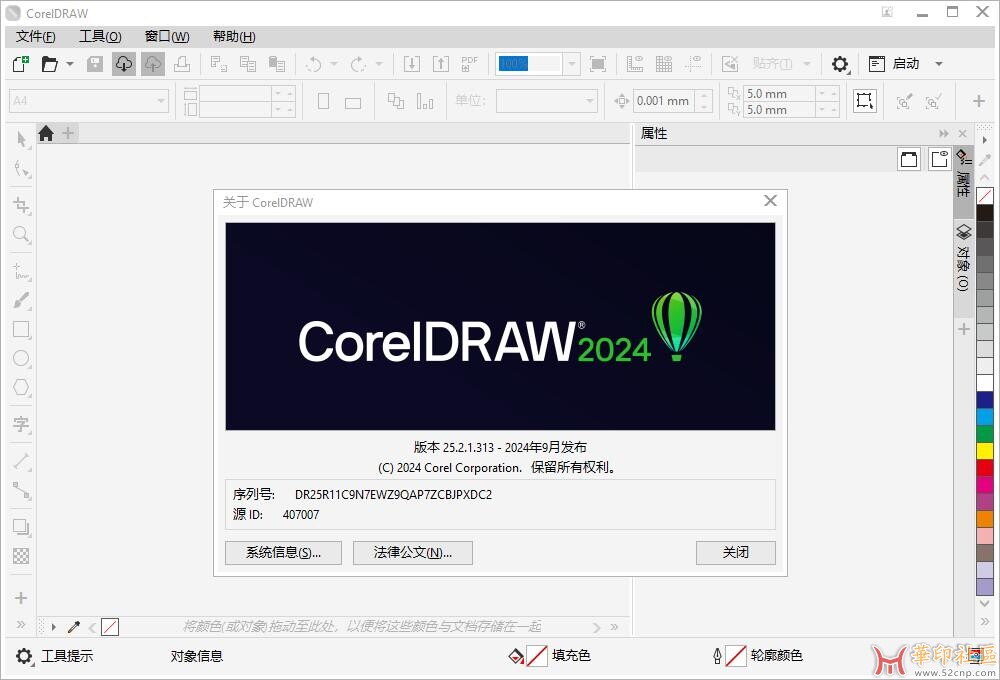Pick the red color swatch in palette
The width and height of the screenshot is (1000, 680).
(x=985, y=468)
